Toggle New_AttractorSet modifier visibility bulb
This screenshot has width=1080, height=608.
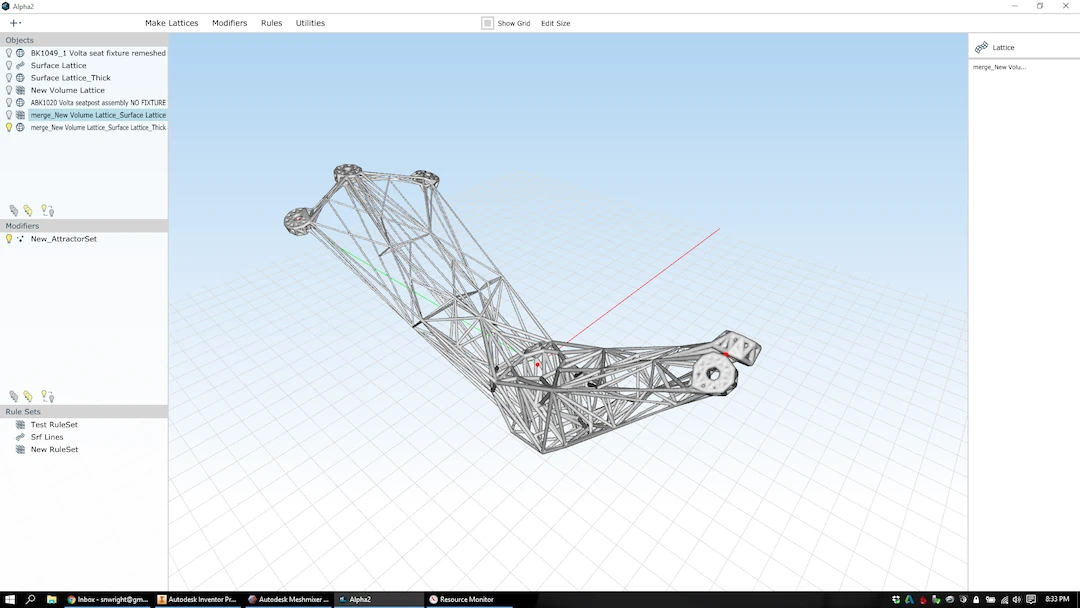pyautogui.click(x=9, y=239)
